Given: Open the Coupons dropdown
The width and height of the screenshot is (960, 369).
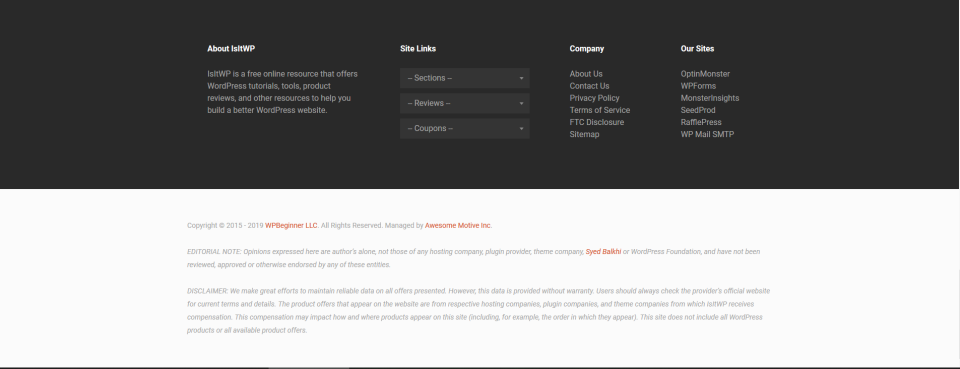Looking at the screenshot, I should click(x=465, y=129).
